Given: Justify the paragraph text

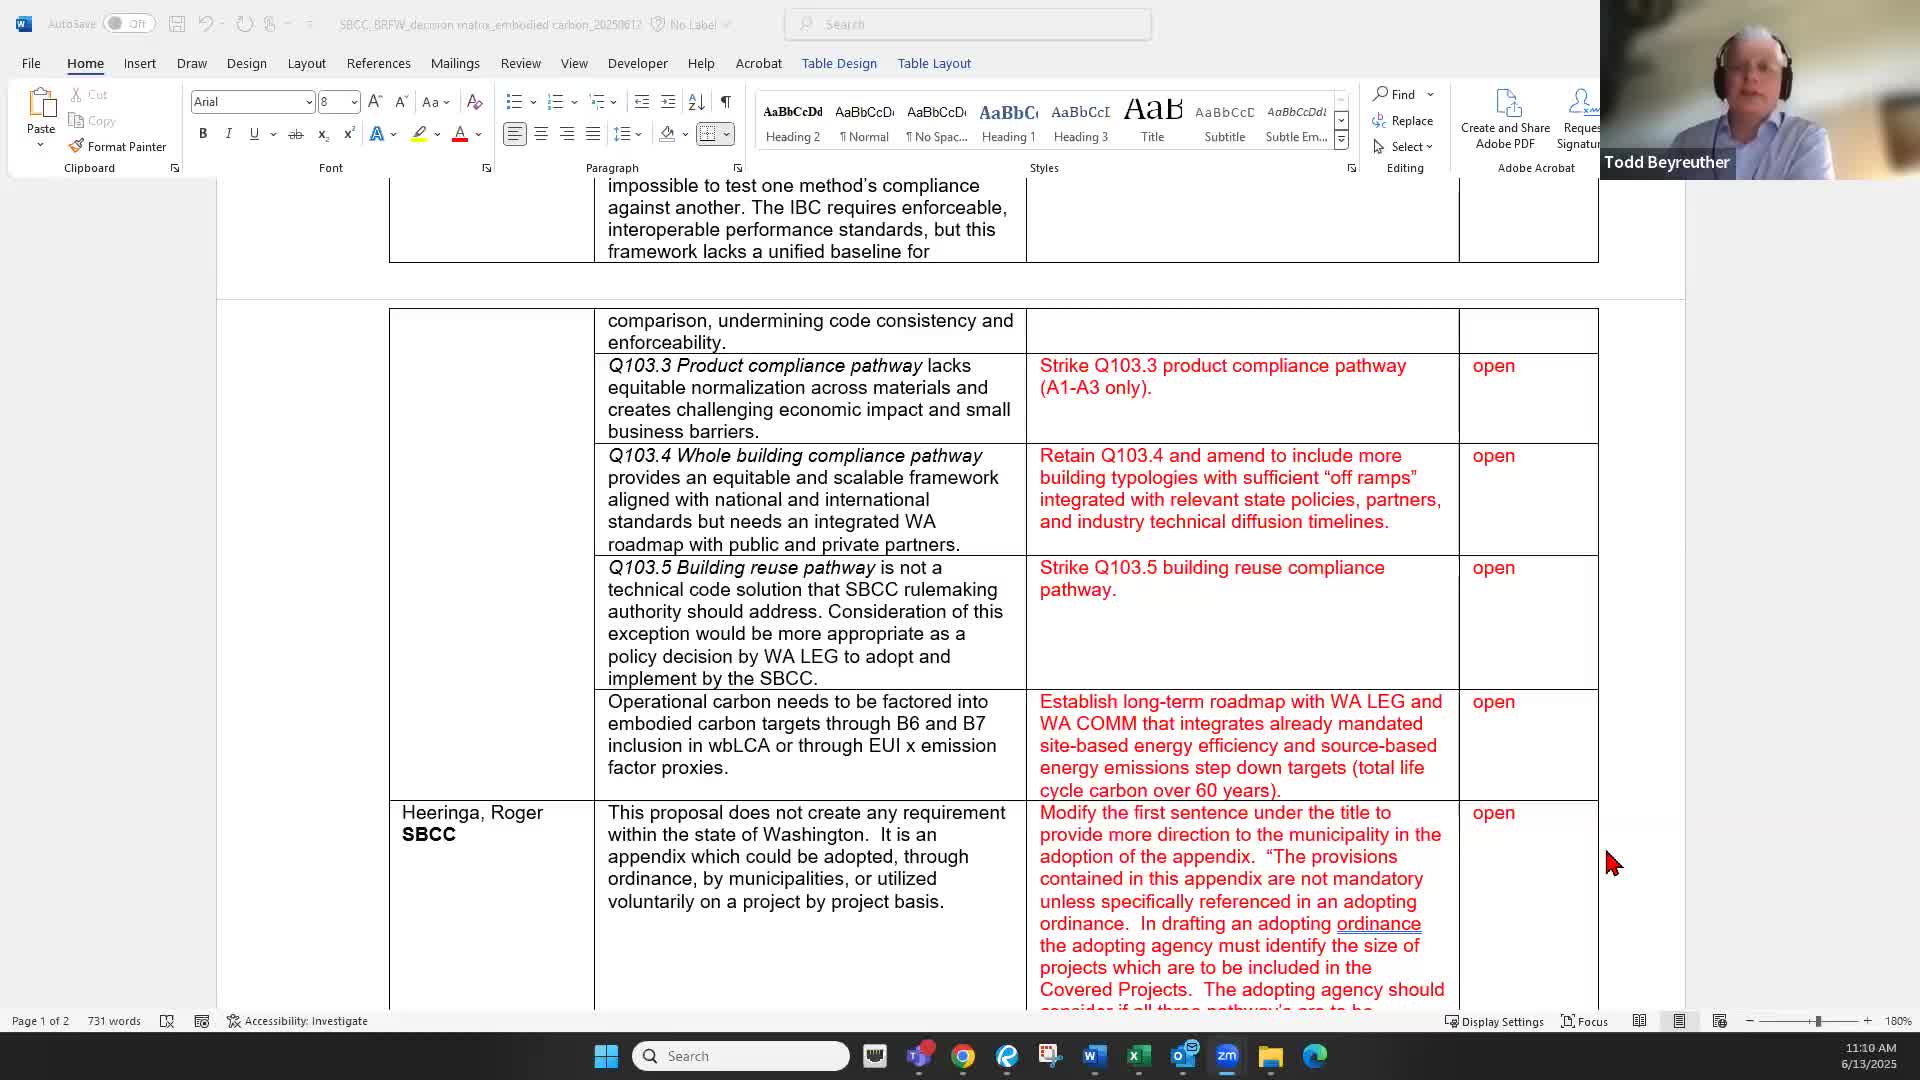Looking at the screenshot, I should 593,133.
